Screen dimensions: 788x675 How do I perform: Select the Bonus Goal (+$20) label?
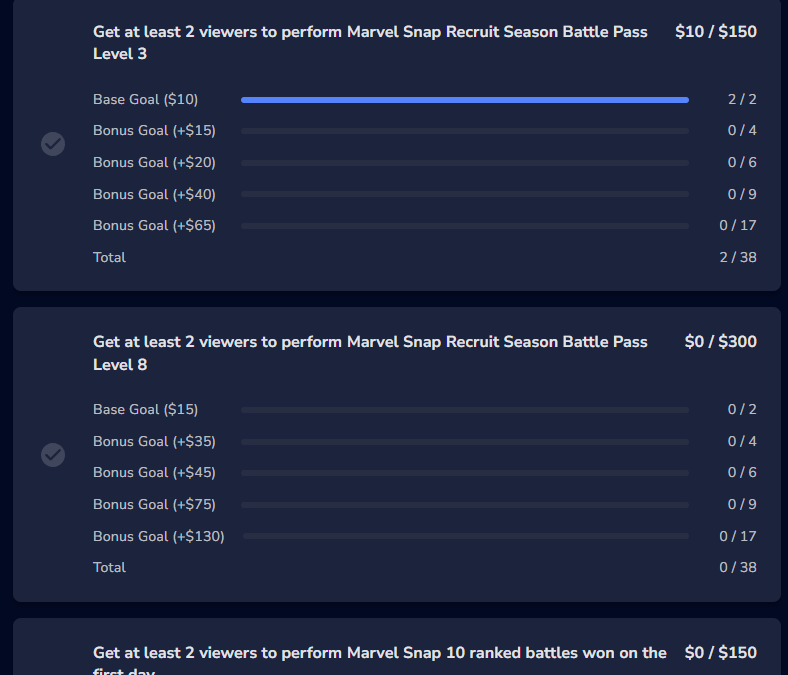point(154,162)
